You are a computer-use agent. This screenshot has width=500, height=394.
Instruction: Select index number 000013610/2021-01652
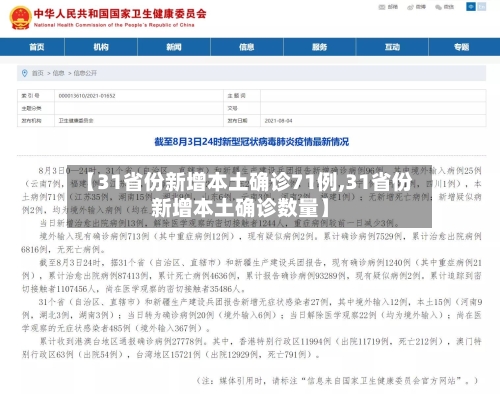(87, 96)
